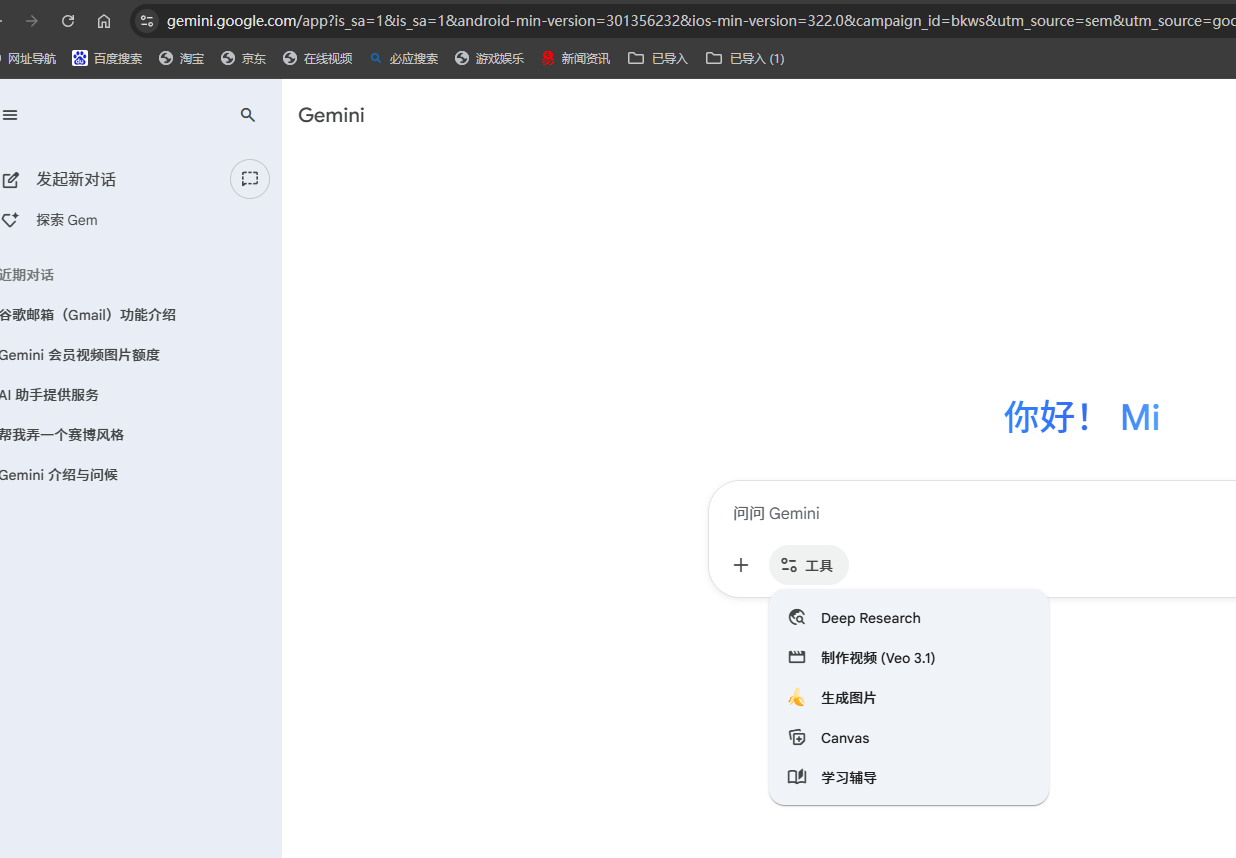This screenshot has width=1236, height=858.
Task: Click the browser forward arrow
Action: coord(32,21)
